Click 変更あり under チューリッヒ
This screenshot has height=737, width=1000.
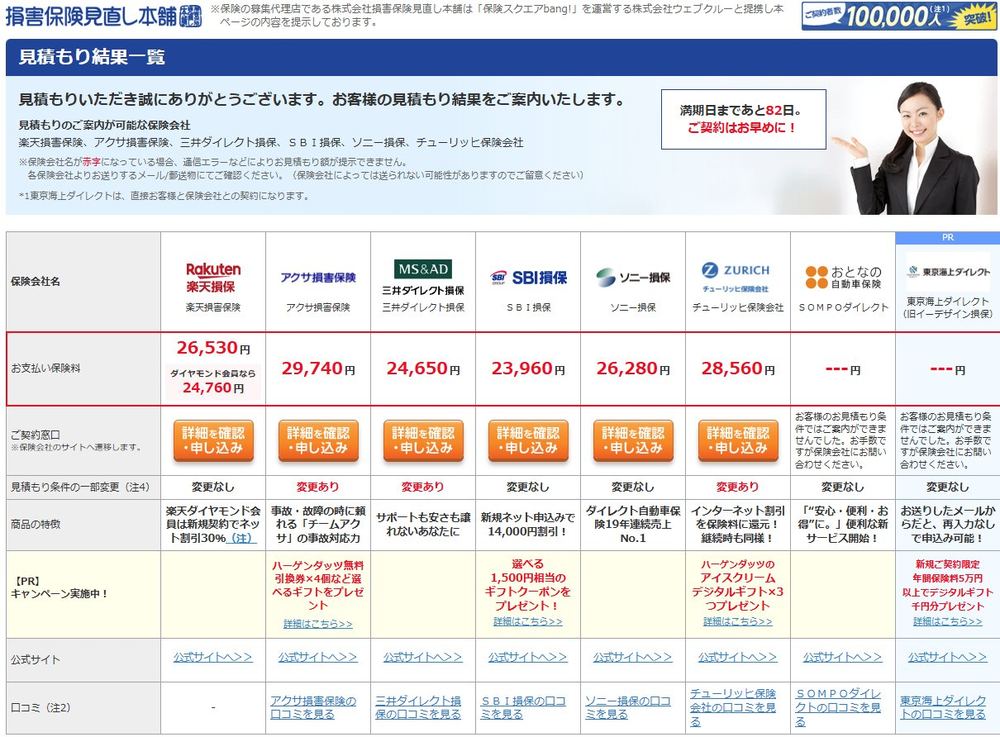(738, 487)
